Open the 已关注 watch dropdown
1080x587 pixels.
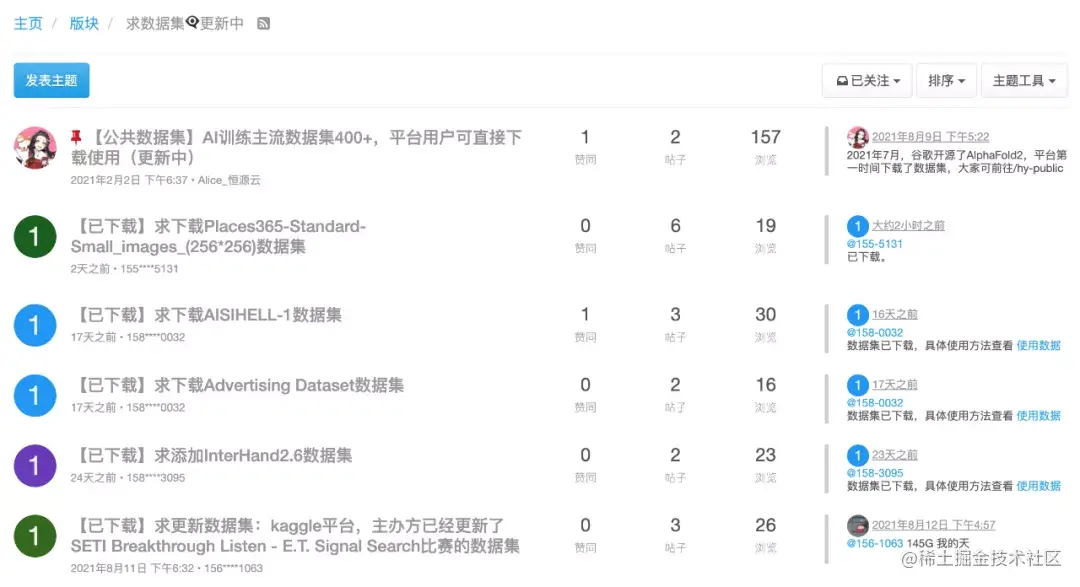click(867, 81)
